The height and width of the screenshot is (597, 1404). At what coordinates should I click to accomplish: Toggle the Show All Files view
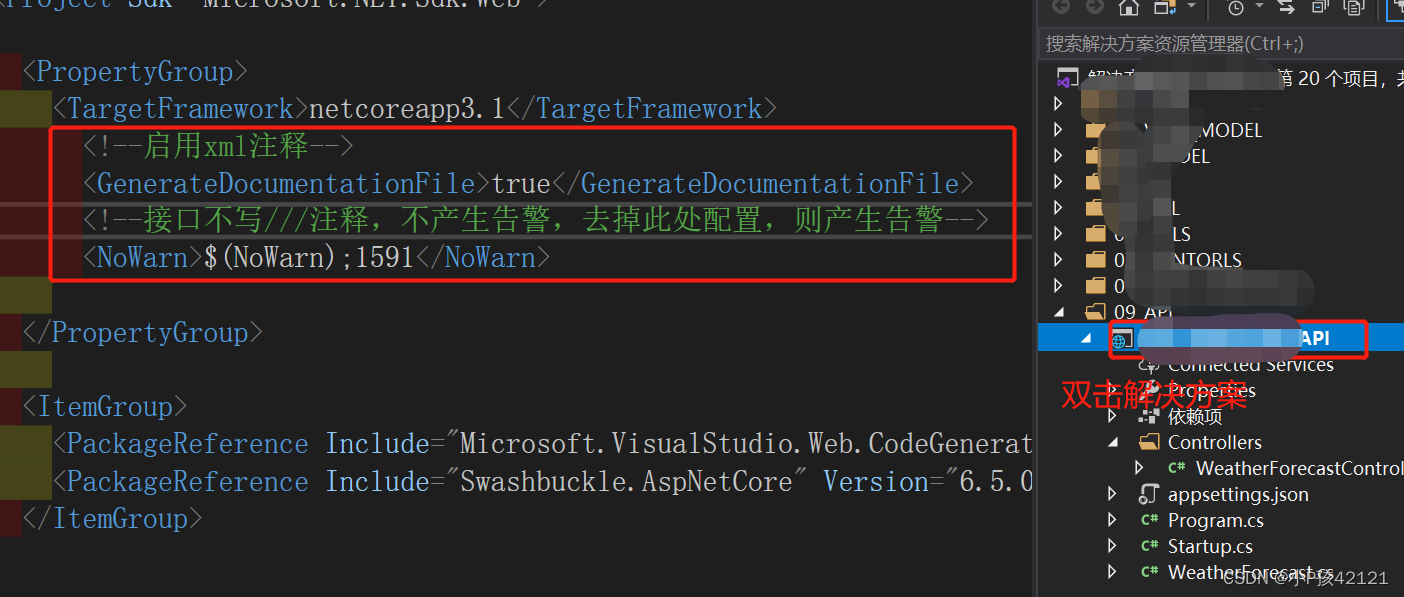(x=1353, y=9)
